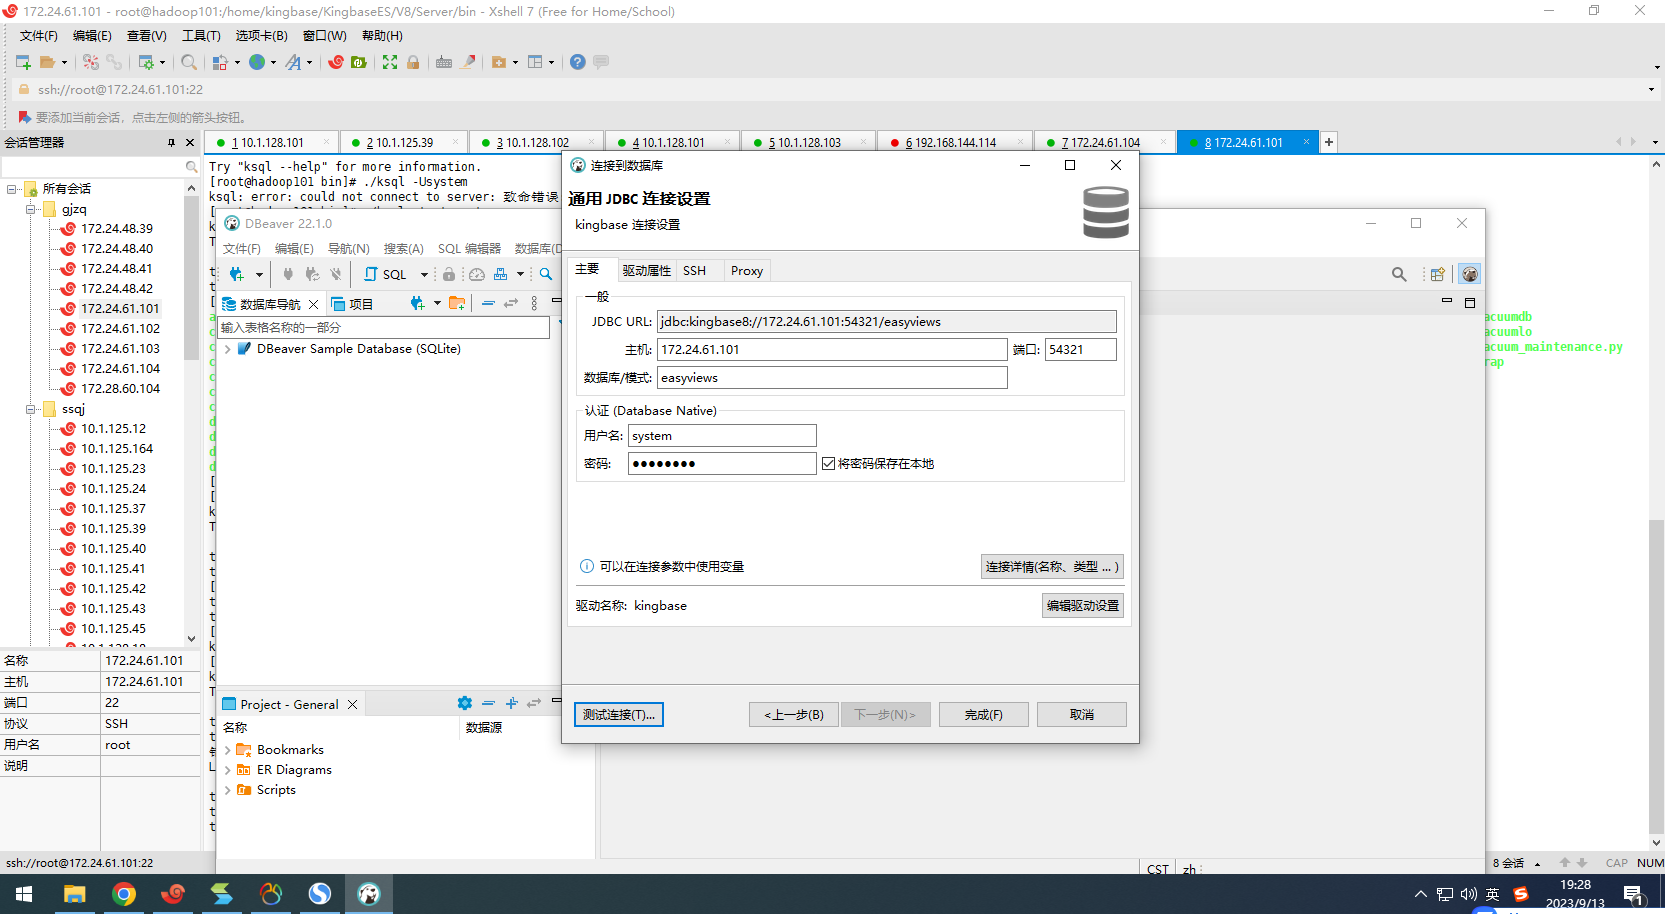Open DBeaver 导航(N) menu
This screenshot has height=914, width=1665.
coord(349,248)
